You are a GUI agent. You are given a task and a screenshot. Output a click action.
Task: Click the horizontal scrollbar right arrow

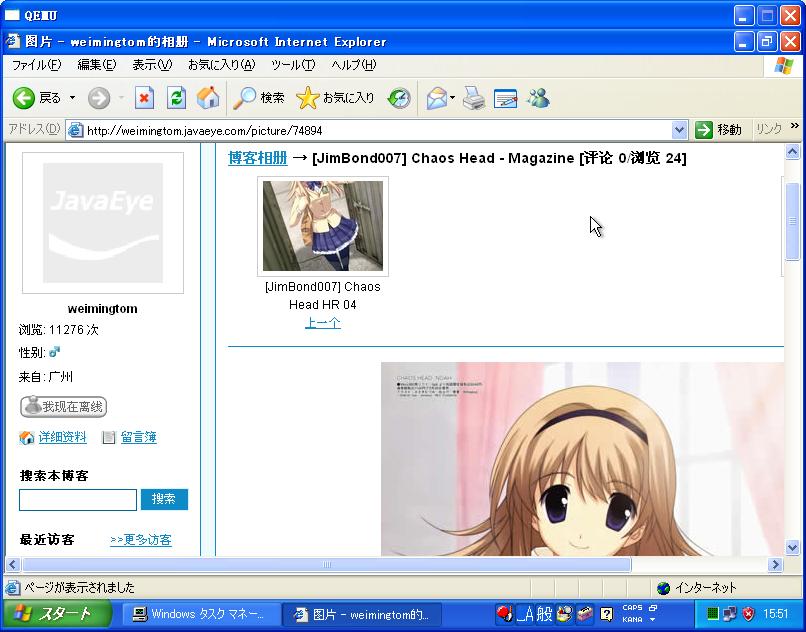(x=776, y=565)
